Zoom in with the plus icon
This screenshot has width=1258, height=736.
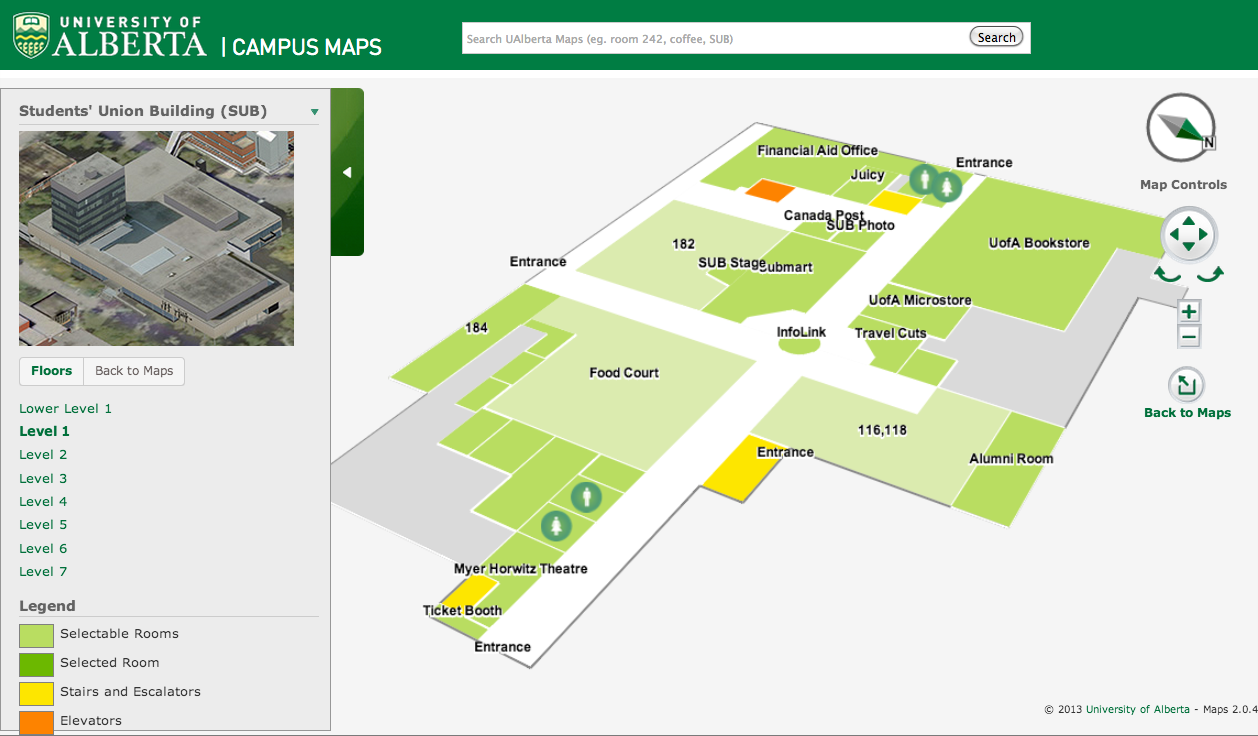1188,311
